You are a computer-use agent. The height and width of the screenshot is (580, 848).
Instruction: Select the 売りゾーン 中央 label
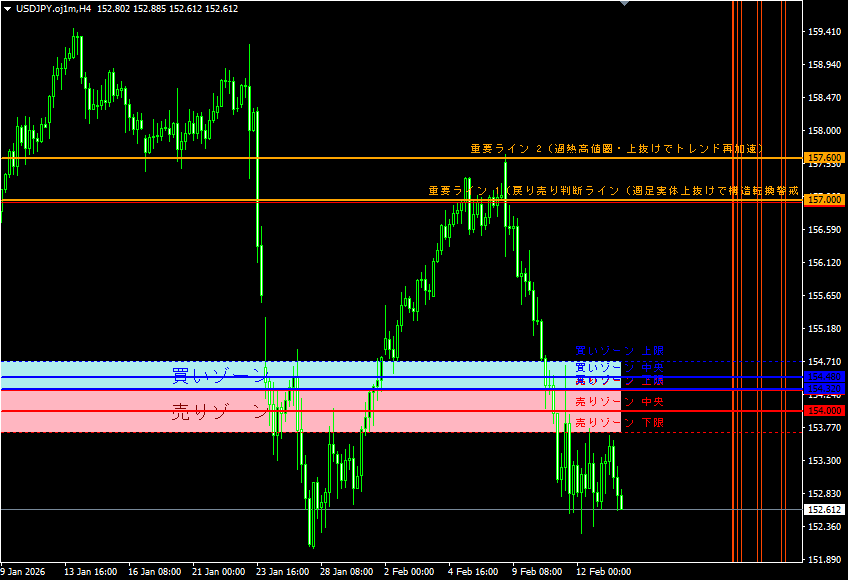click(619, 401)
